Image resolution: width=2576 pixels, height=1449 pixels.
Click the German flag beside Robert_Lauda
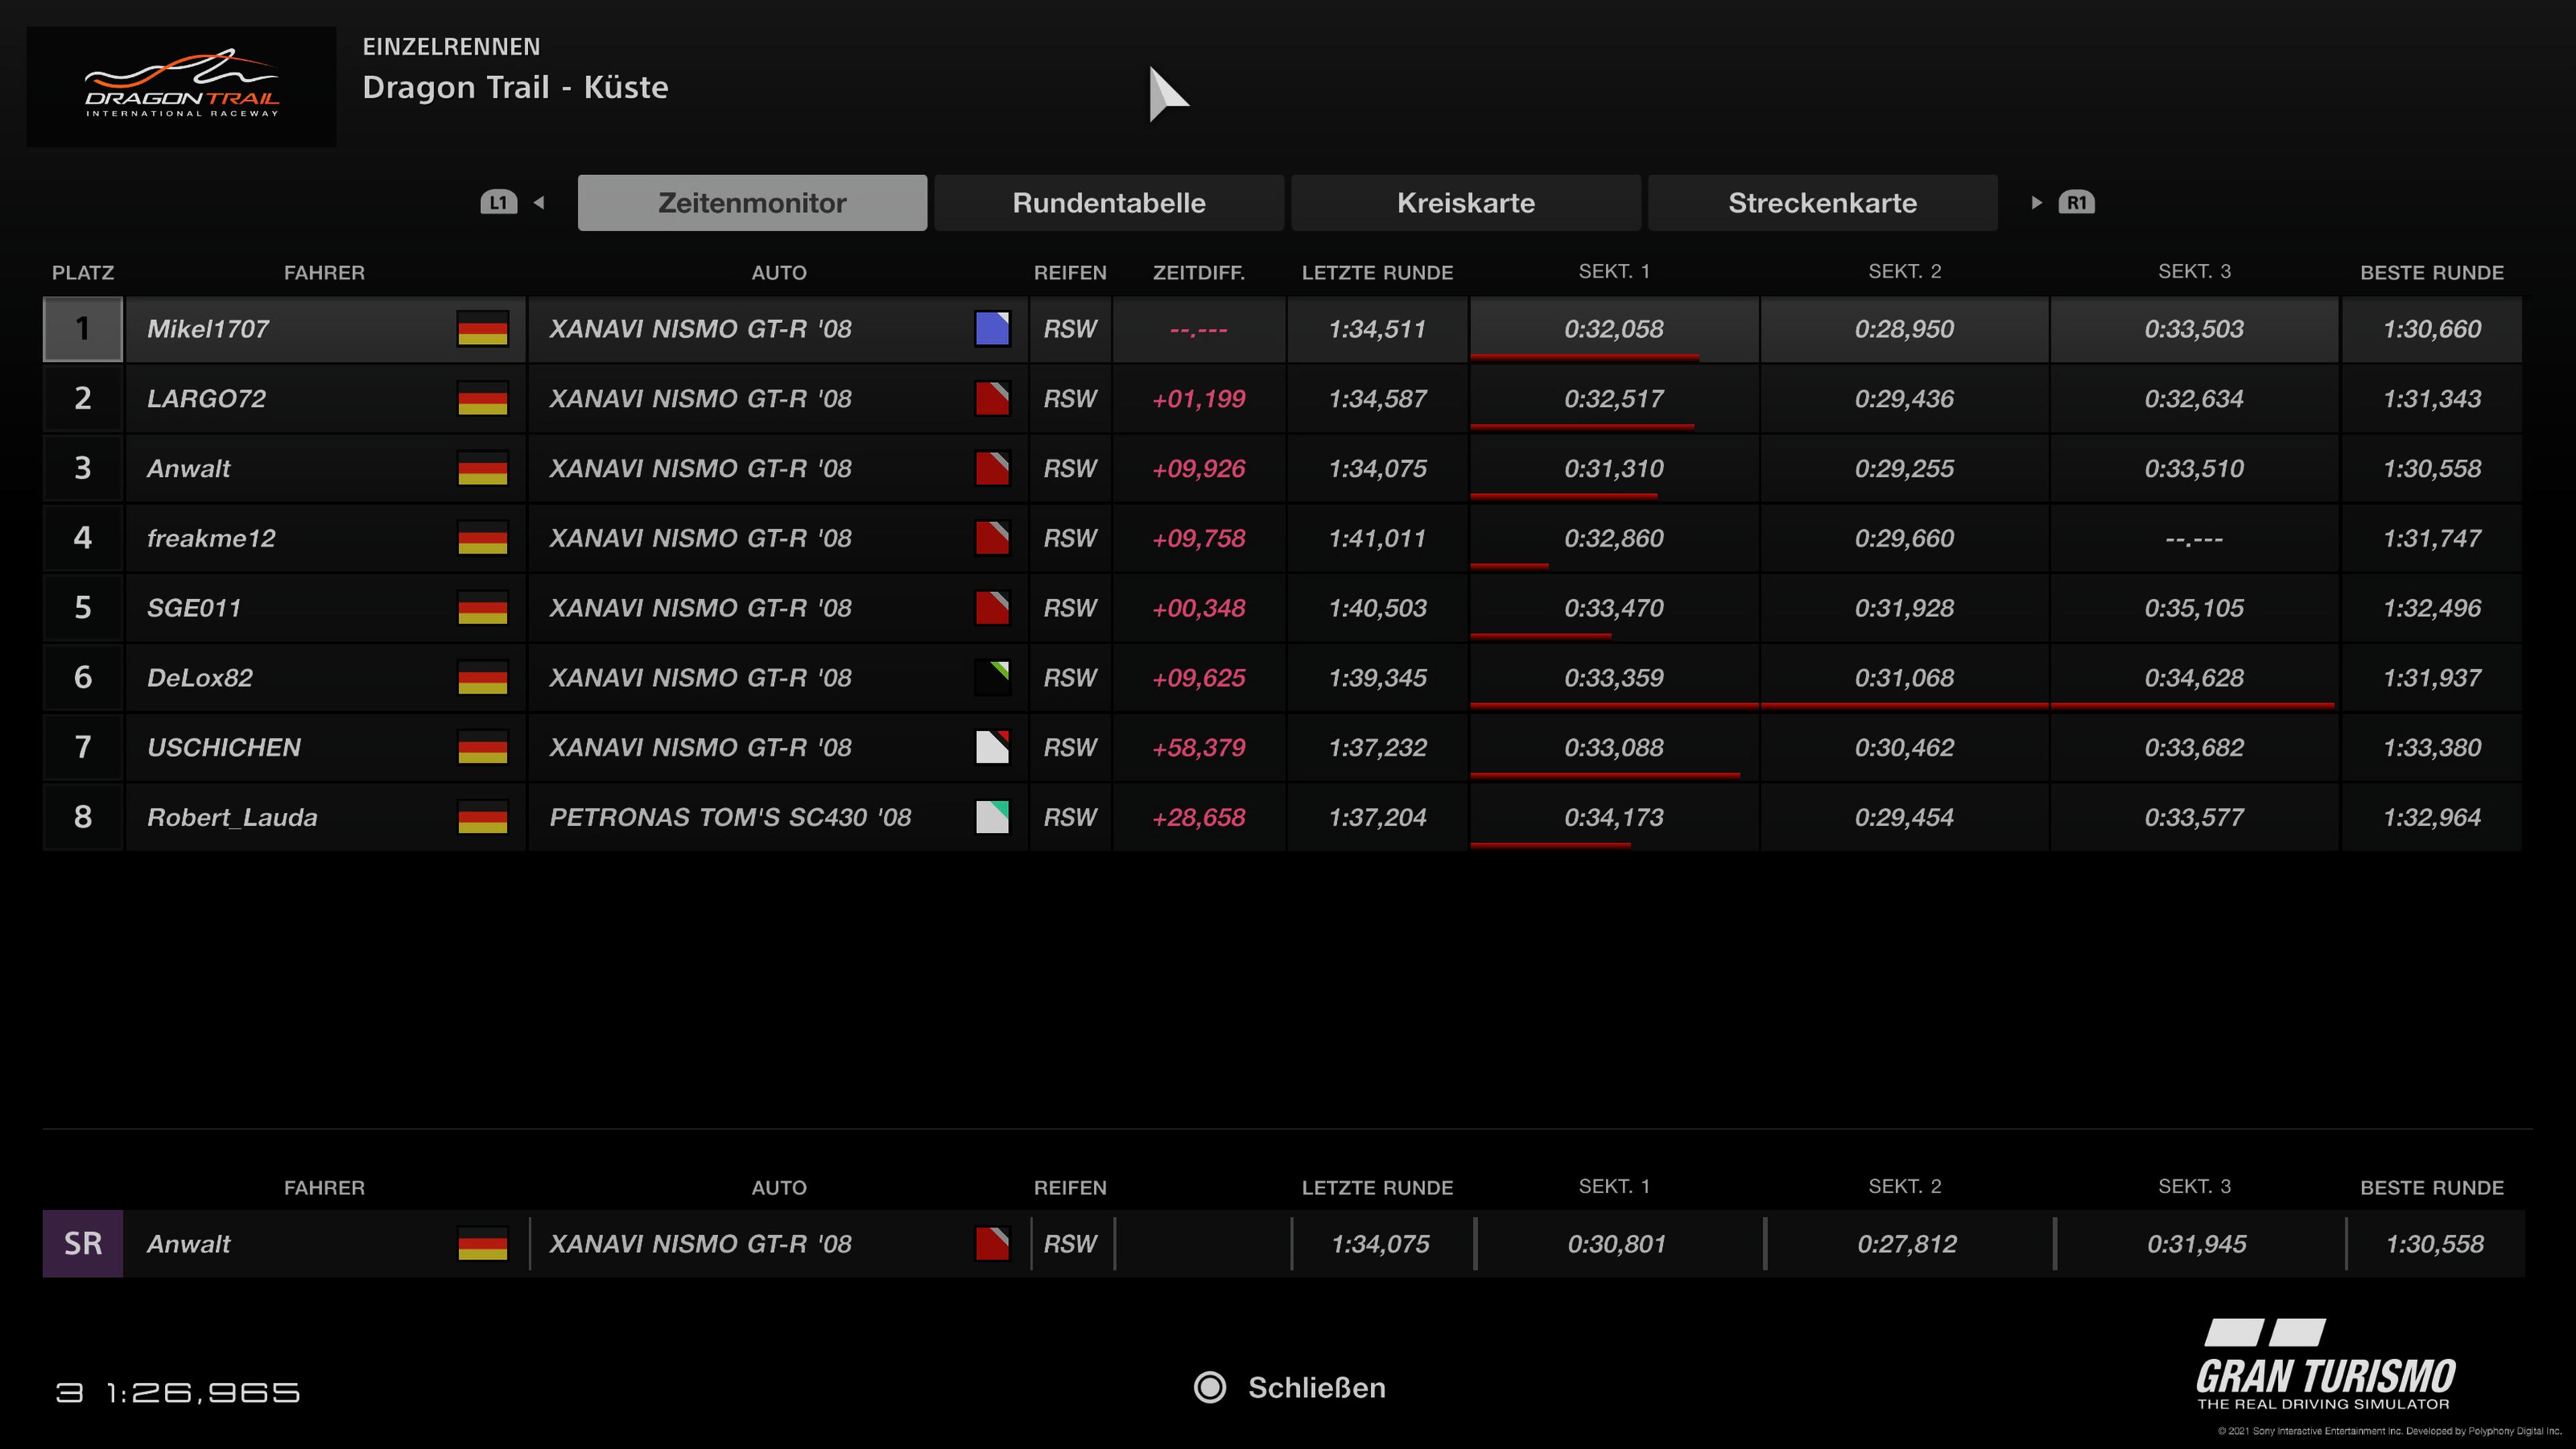[482, 817]
